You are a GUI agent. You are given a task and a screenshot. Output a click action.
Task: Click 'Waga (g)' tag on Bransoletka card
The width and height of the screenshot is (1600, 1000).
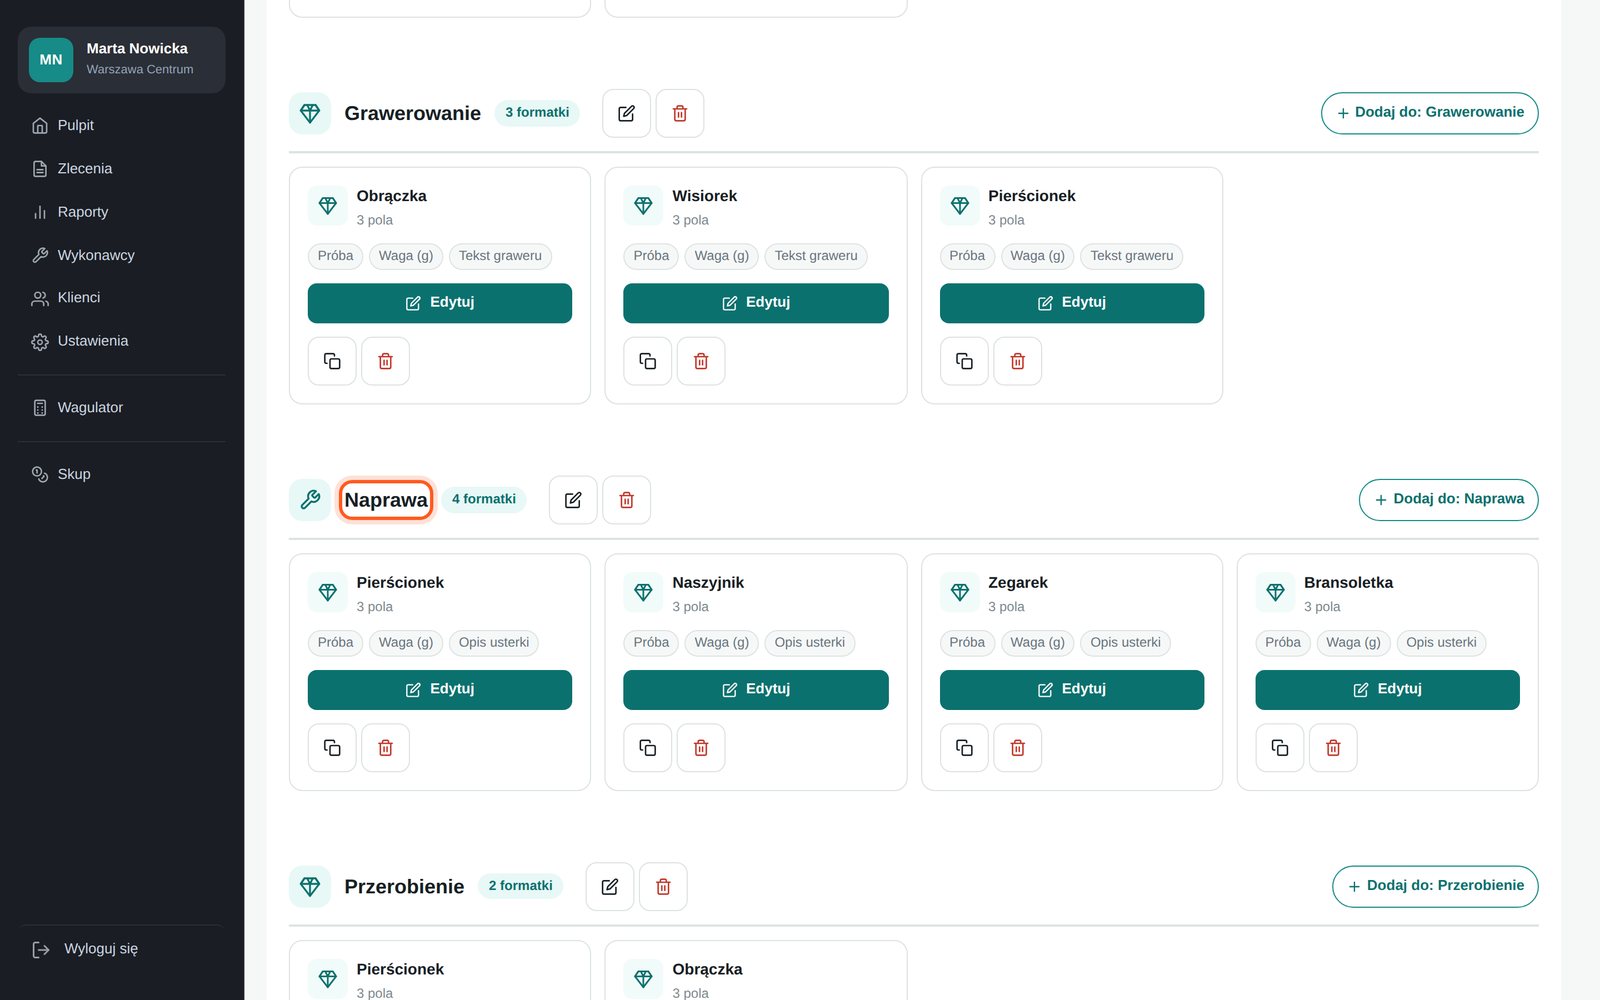(x=1353, y=643)
